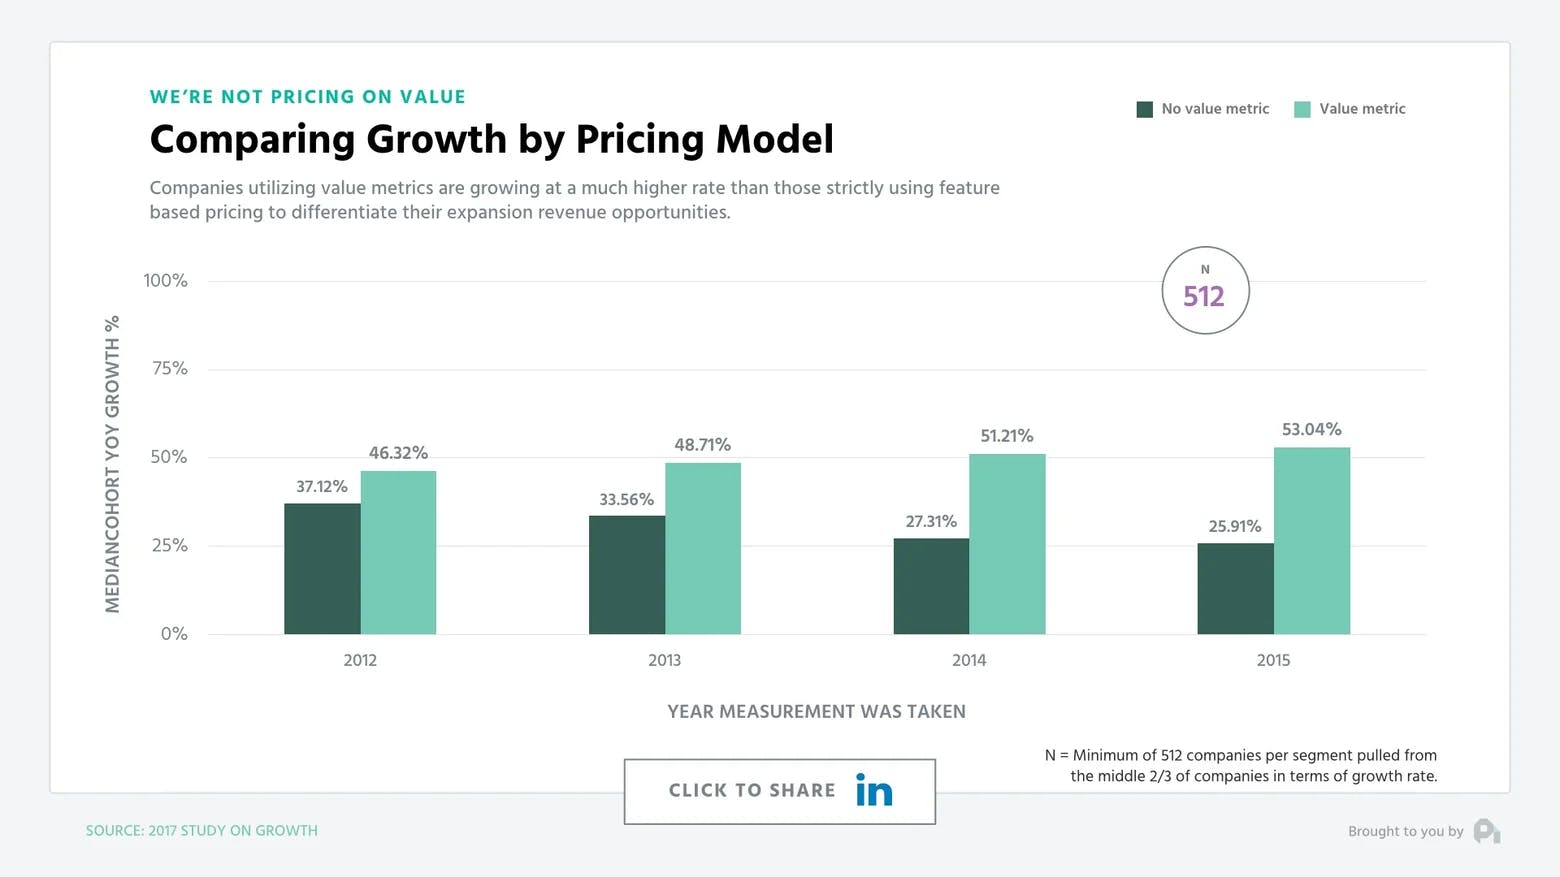Viewport: 1560px width, 877px height.
Task: Select the 2015 Value metric bar
Action: tap(1312, 540)
